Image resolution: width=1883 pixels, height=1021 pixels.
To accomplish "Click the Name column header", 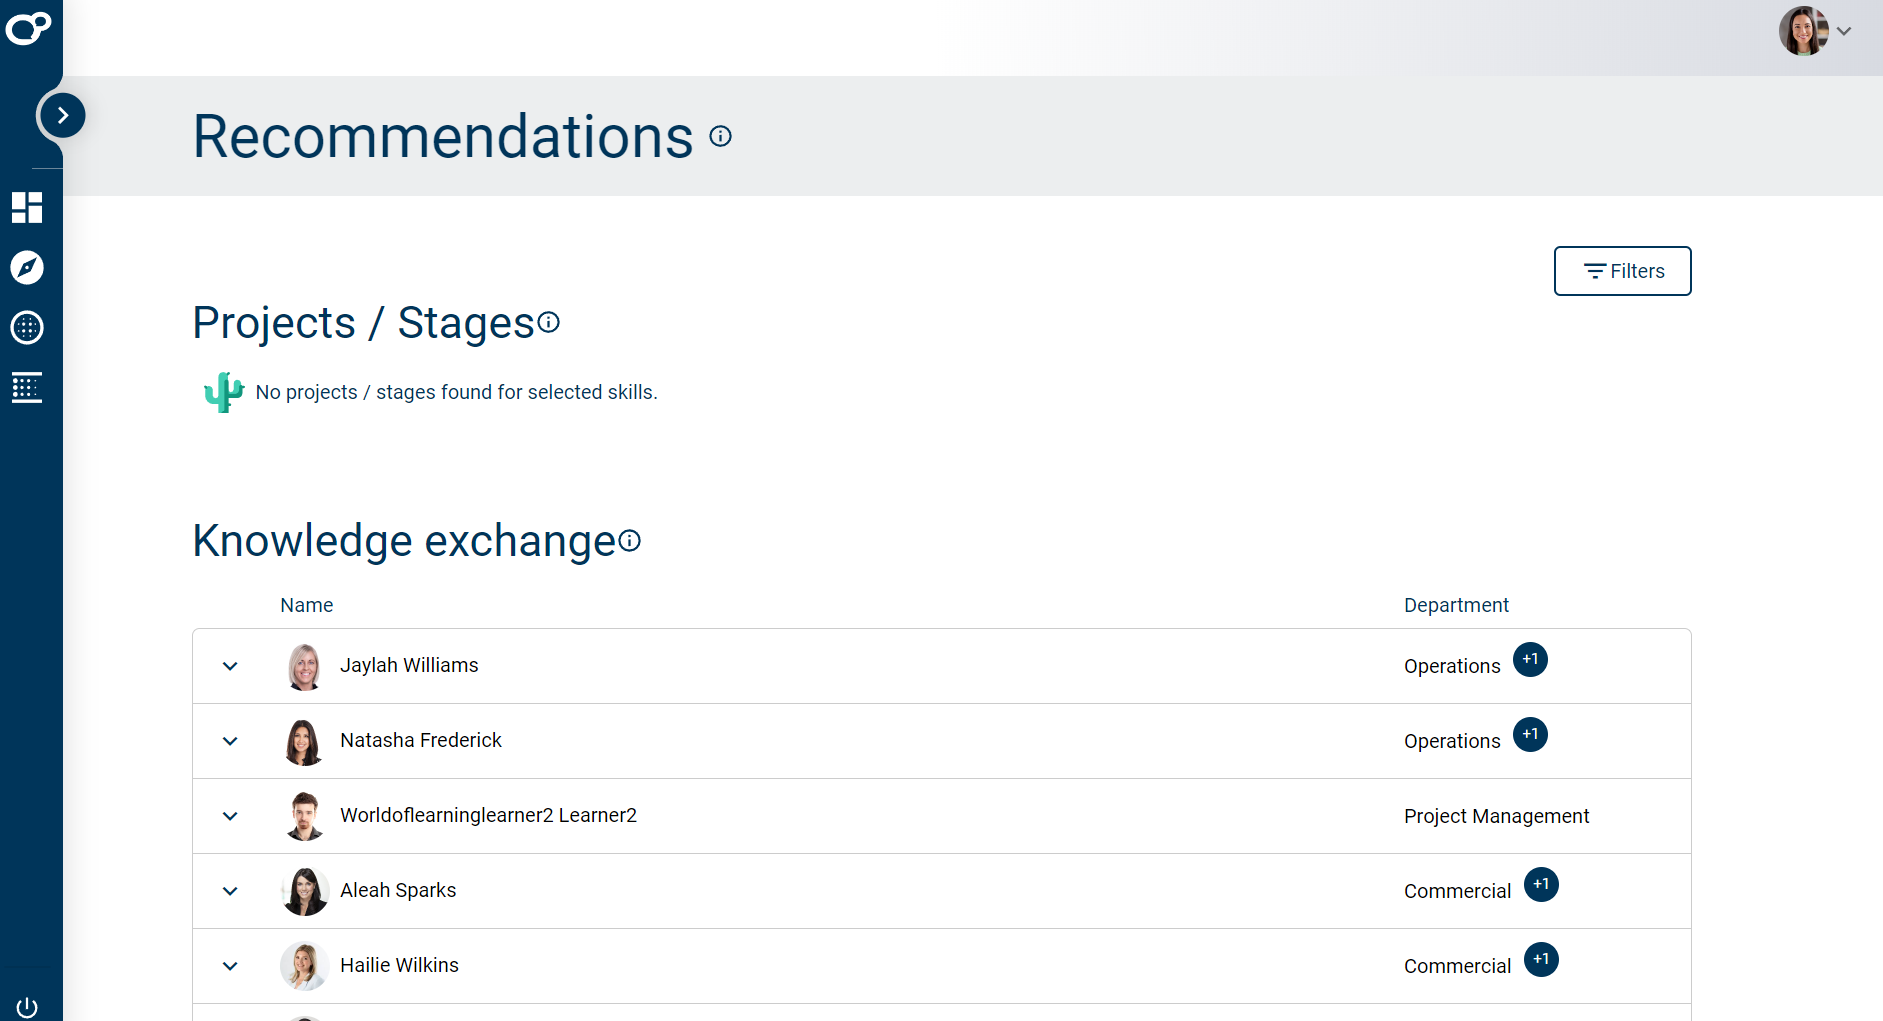I will [x=306, y=605].
